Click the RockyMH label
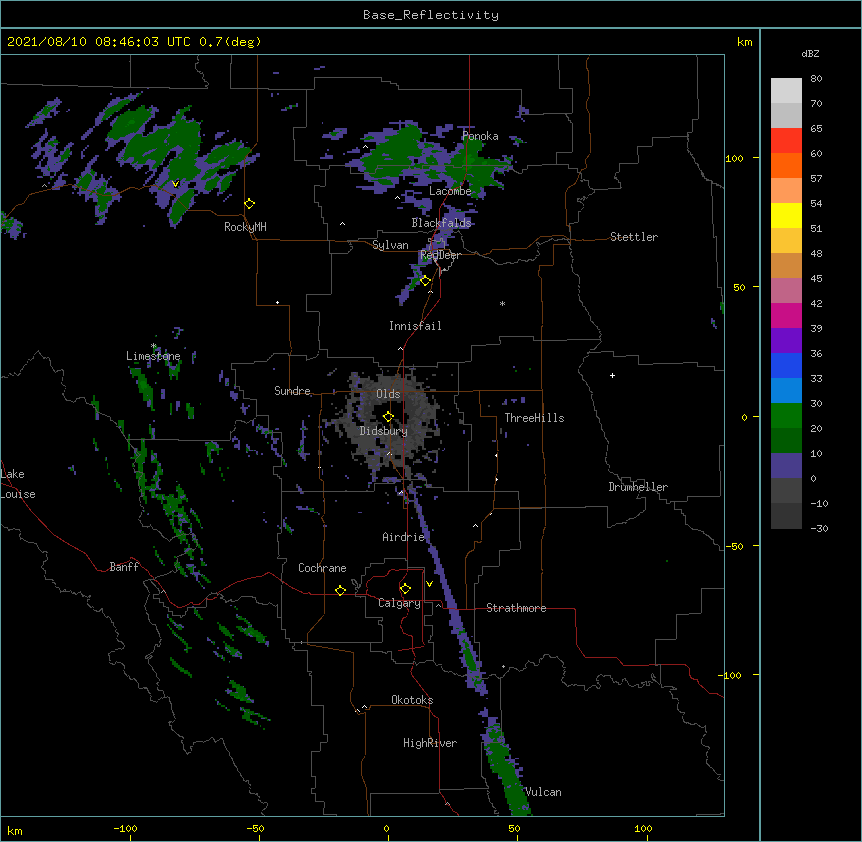 [245, 227]
